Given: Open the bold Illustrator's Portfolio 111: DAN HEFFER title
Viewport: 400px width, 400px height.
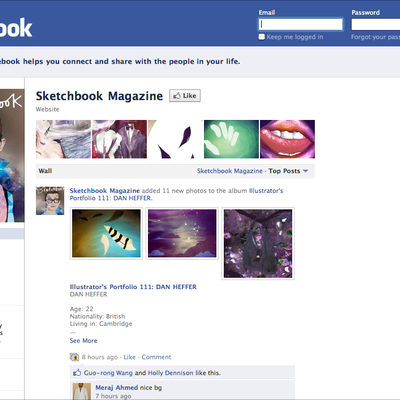Looking at the screenshot, I should (x=133, y=287).
